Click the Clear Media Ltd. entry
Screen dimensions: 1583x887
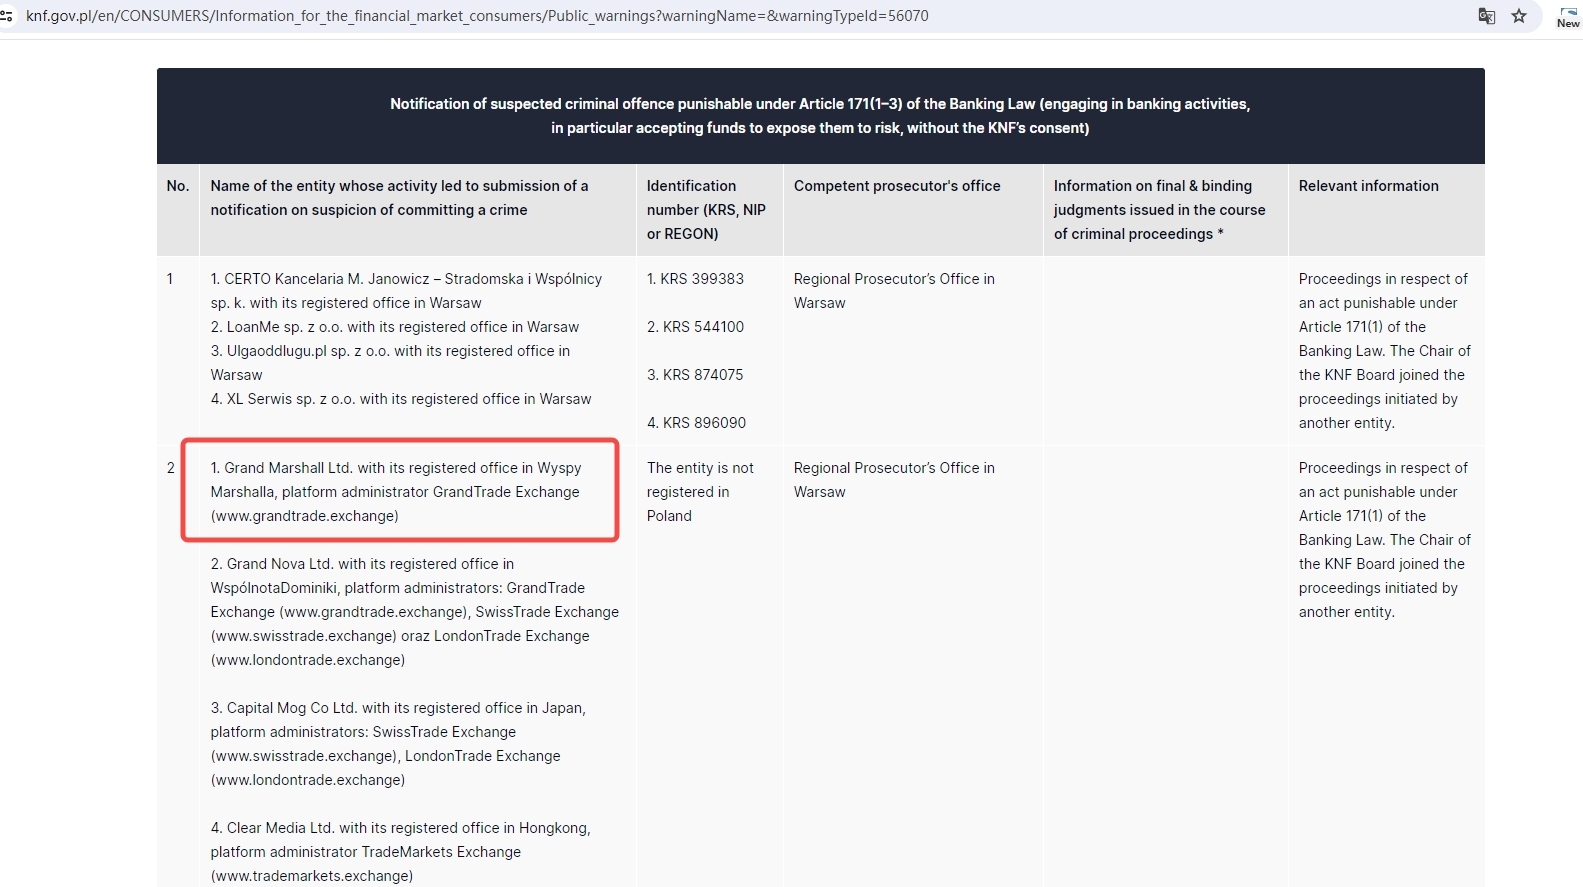[399, 851]
